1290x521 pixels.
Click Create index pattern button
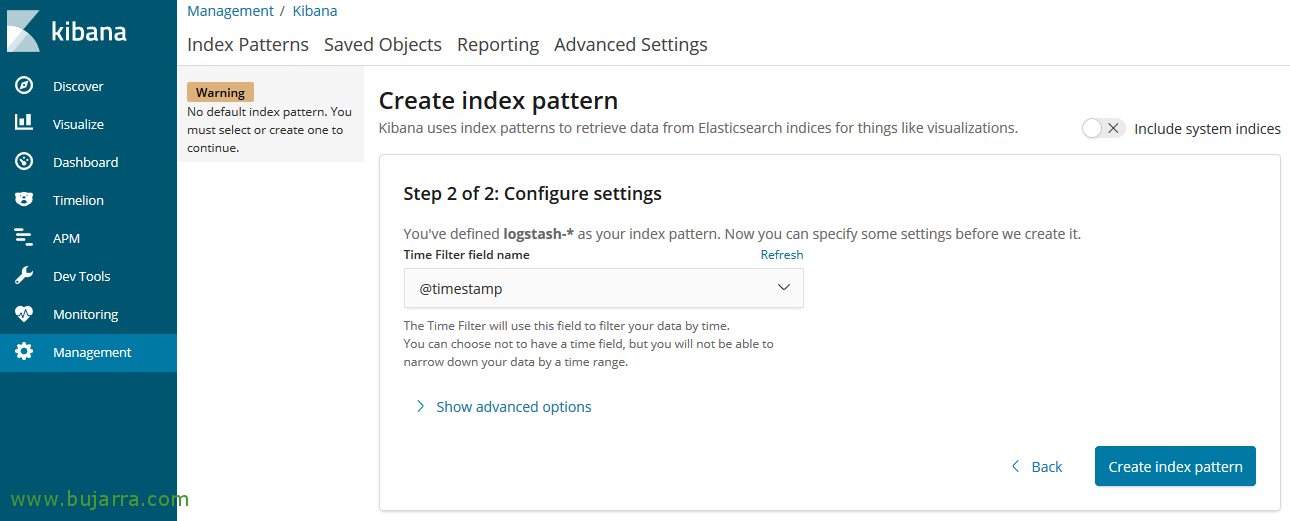(x=1174, y=466)
